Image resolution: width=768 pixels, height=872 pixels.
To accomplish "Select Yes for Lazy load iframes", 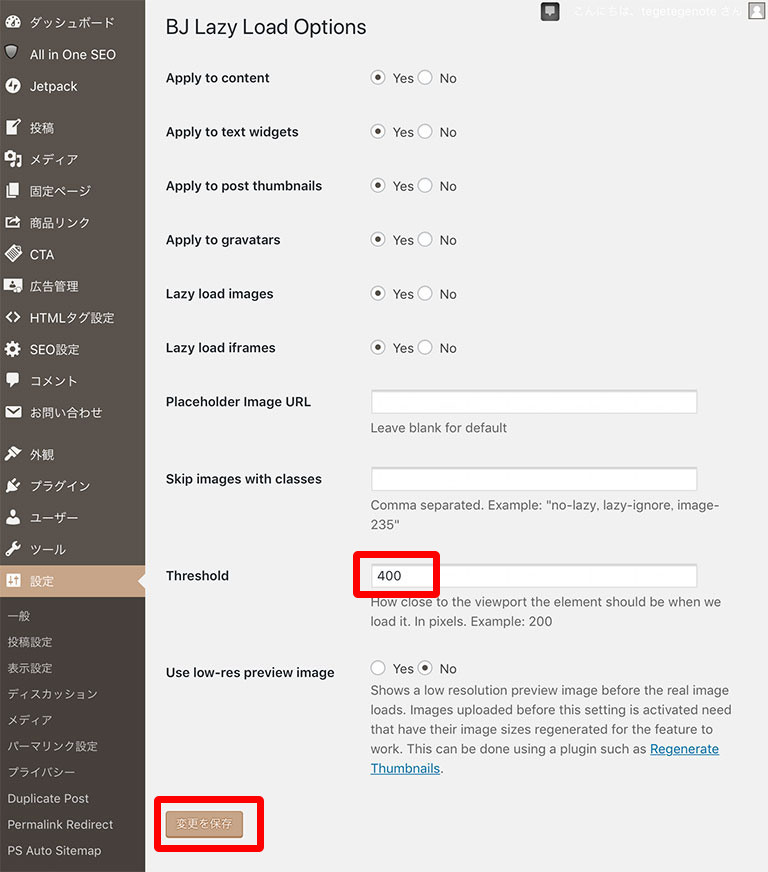I will click(378, 347).
